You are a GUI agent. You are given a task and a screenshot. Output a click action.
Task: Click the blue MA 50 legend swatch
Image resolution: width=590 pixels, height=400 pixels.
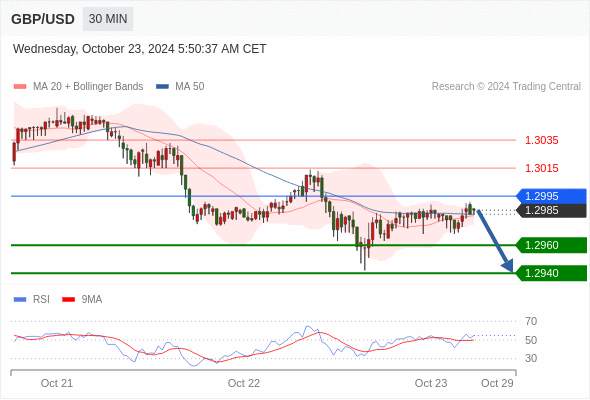click(x=162, y=87)
